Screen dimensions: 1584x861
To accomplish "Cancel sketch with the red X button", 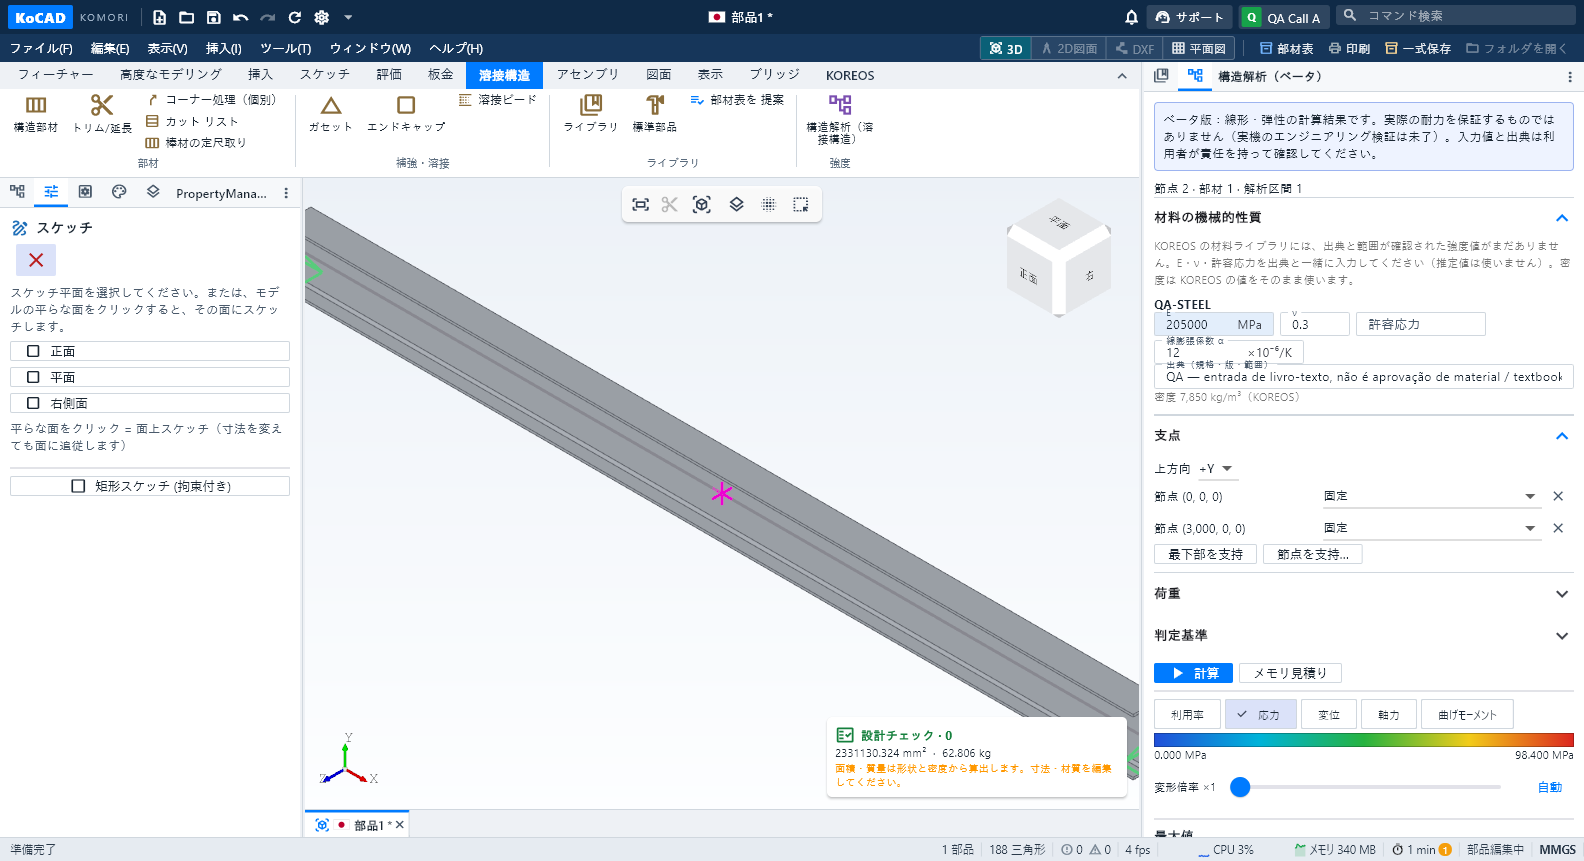I will pyautogui.click(x=36, y=260).
